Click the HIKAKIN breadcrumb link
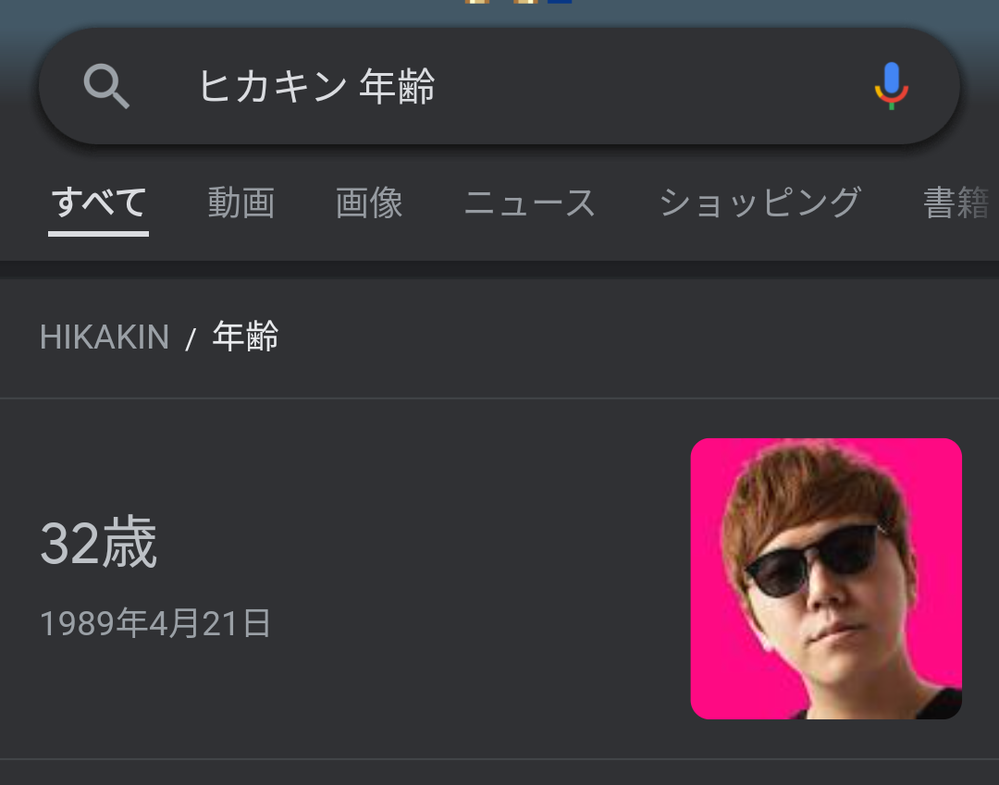 pos(104,337)
